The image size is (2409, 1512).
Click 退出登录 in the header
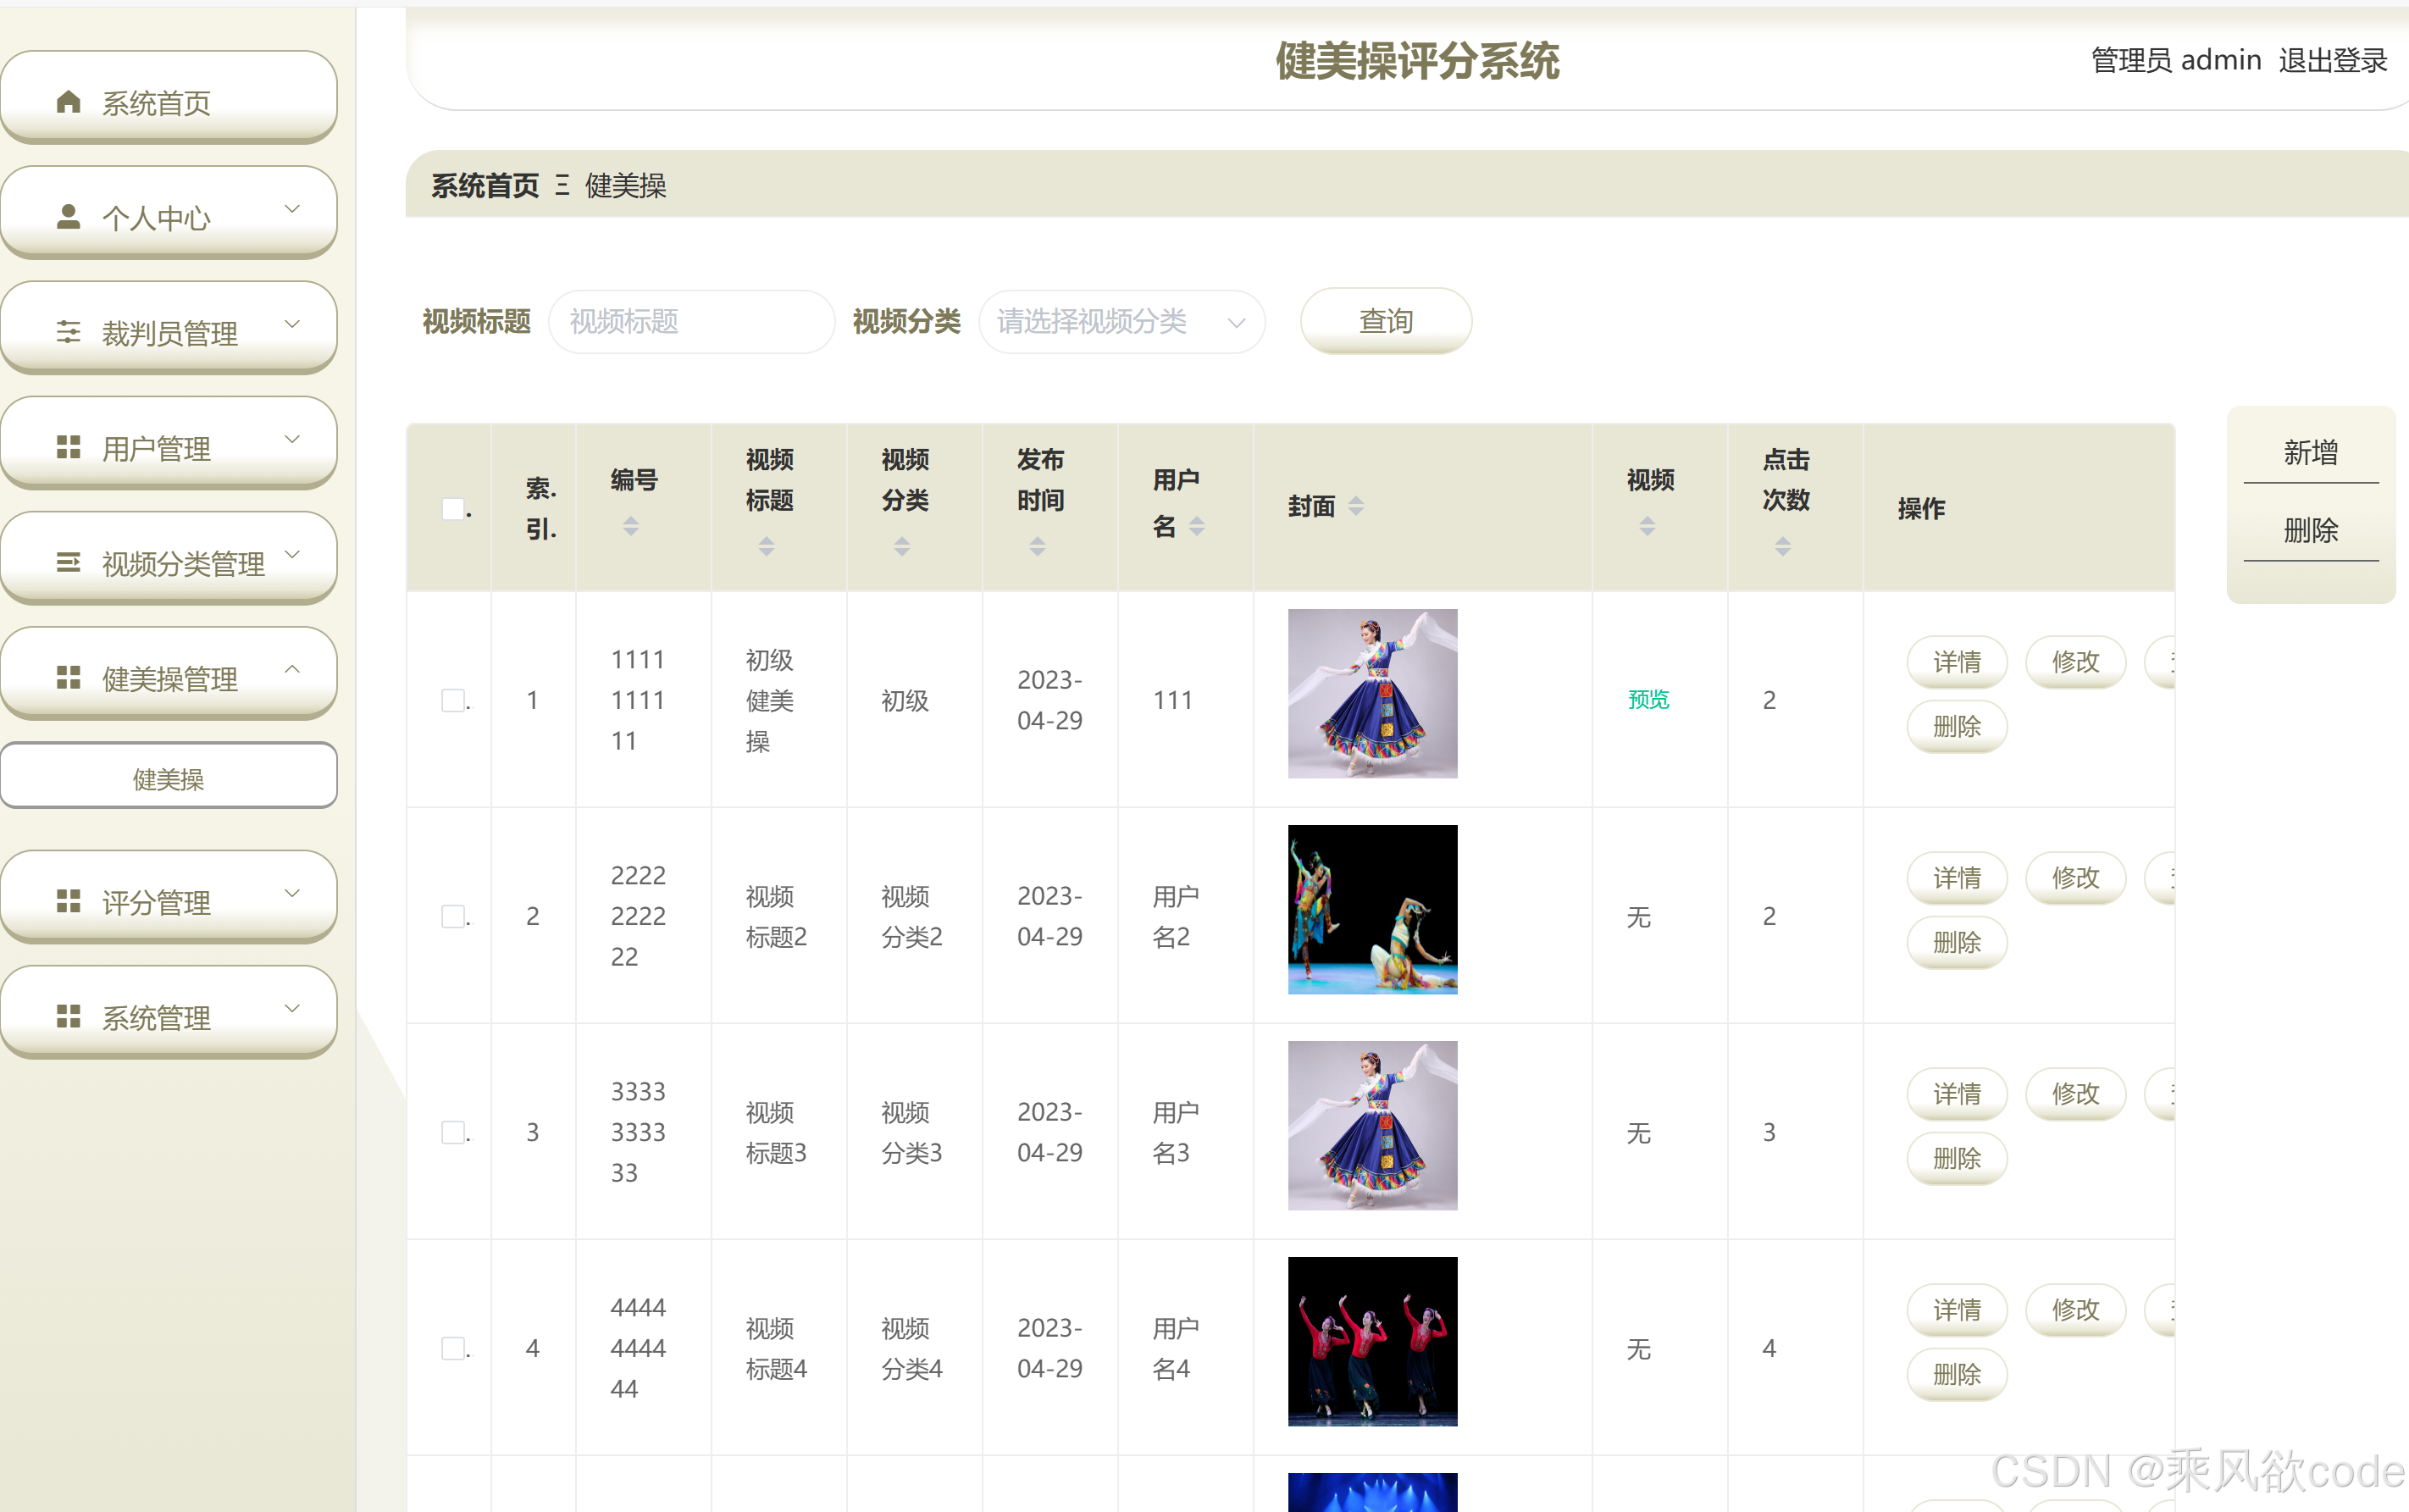[2332, 61]
